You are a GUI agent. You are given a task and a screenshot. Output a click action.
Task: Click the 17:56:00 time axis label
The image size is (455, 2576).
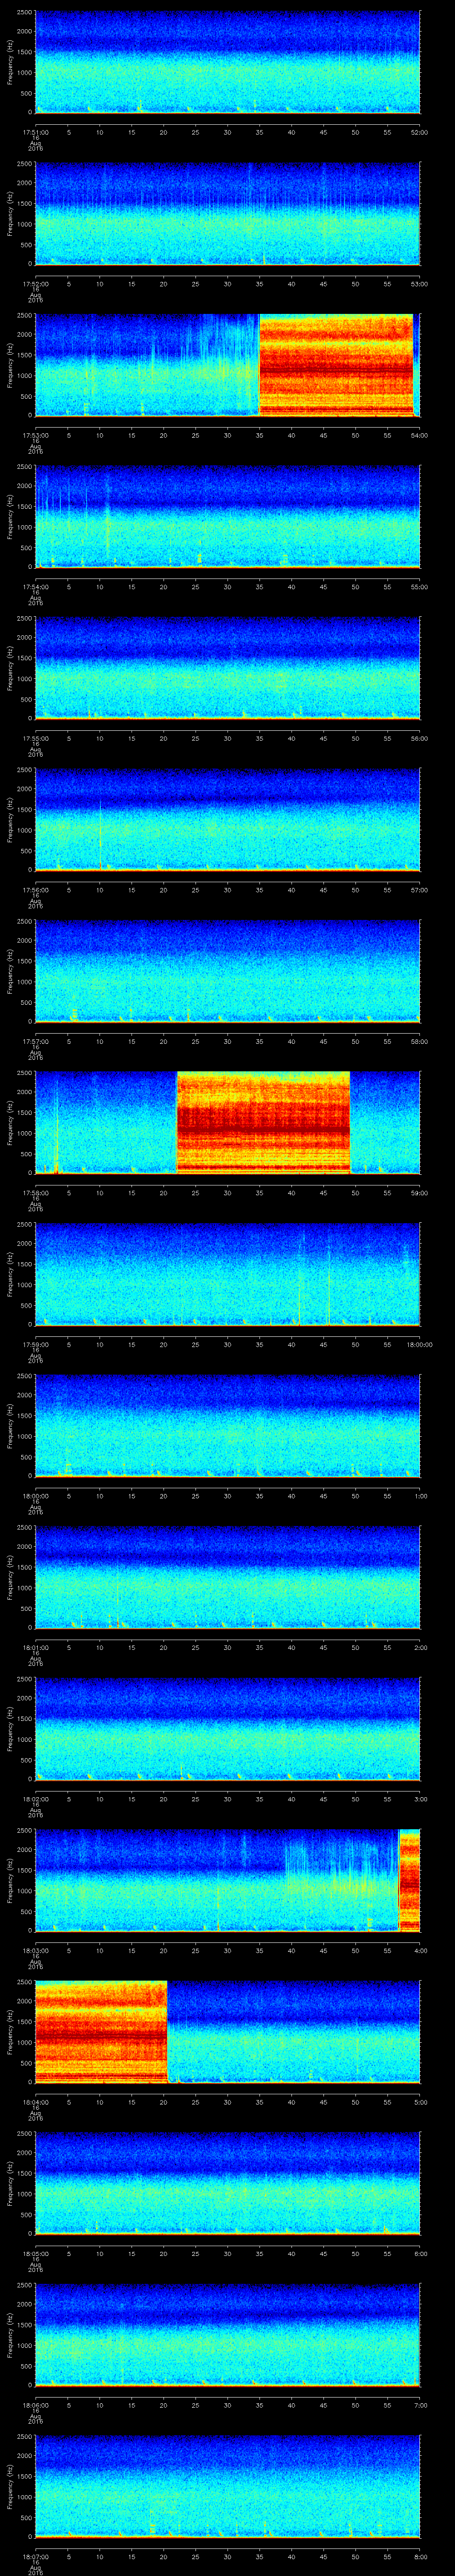point(35,889)
